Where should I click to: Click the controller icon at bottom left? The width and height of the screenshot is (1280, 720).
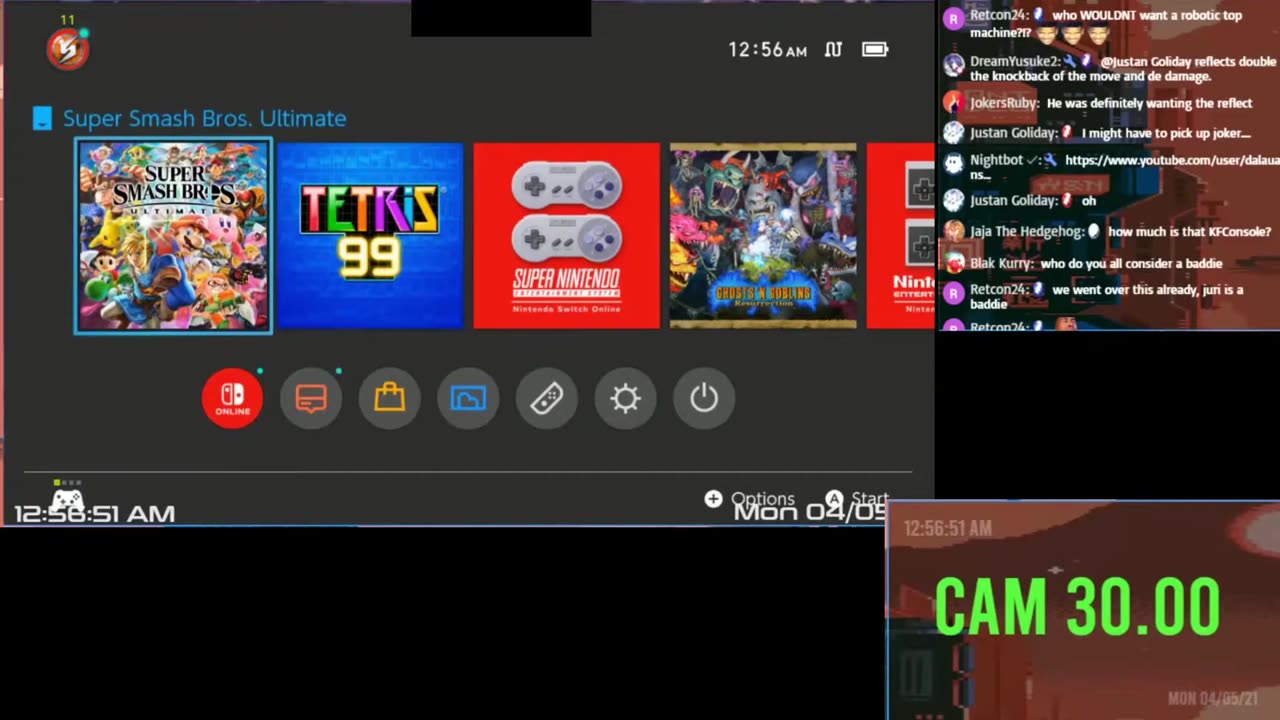click(x=67, y=498)
